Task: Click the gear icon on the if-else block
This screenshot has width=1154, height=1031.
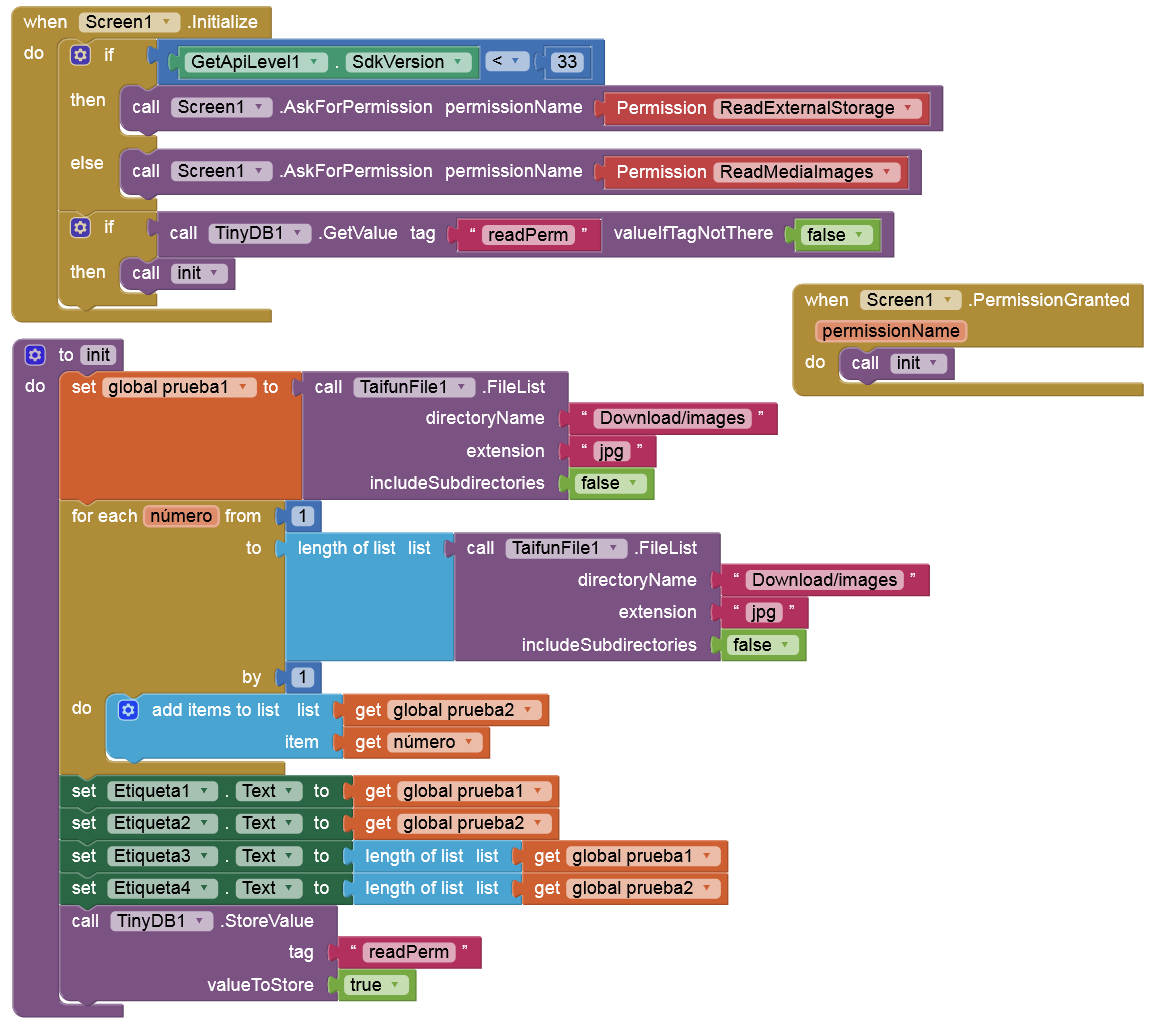Action: (x=80, y=55)
